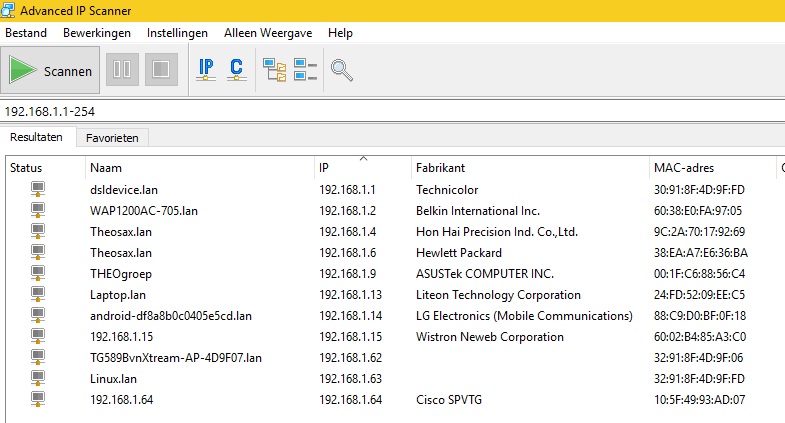785x423 pixels.
Task: Select the WAP1200AC-705.lan name
Action: pyautogui.click(x=144, y=211)
